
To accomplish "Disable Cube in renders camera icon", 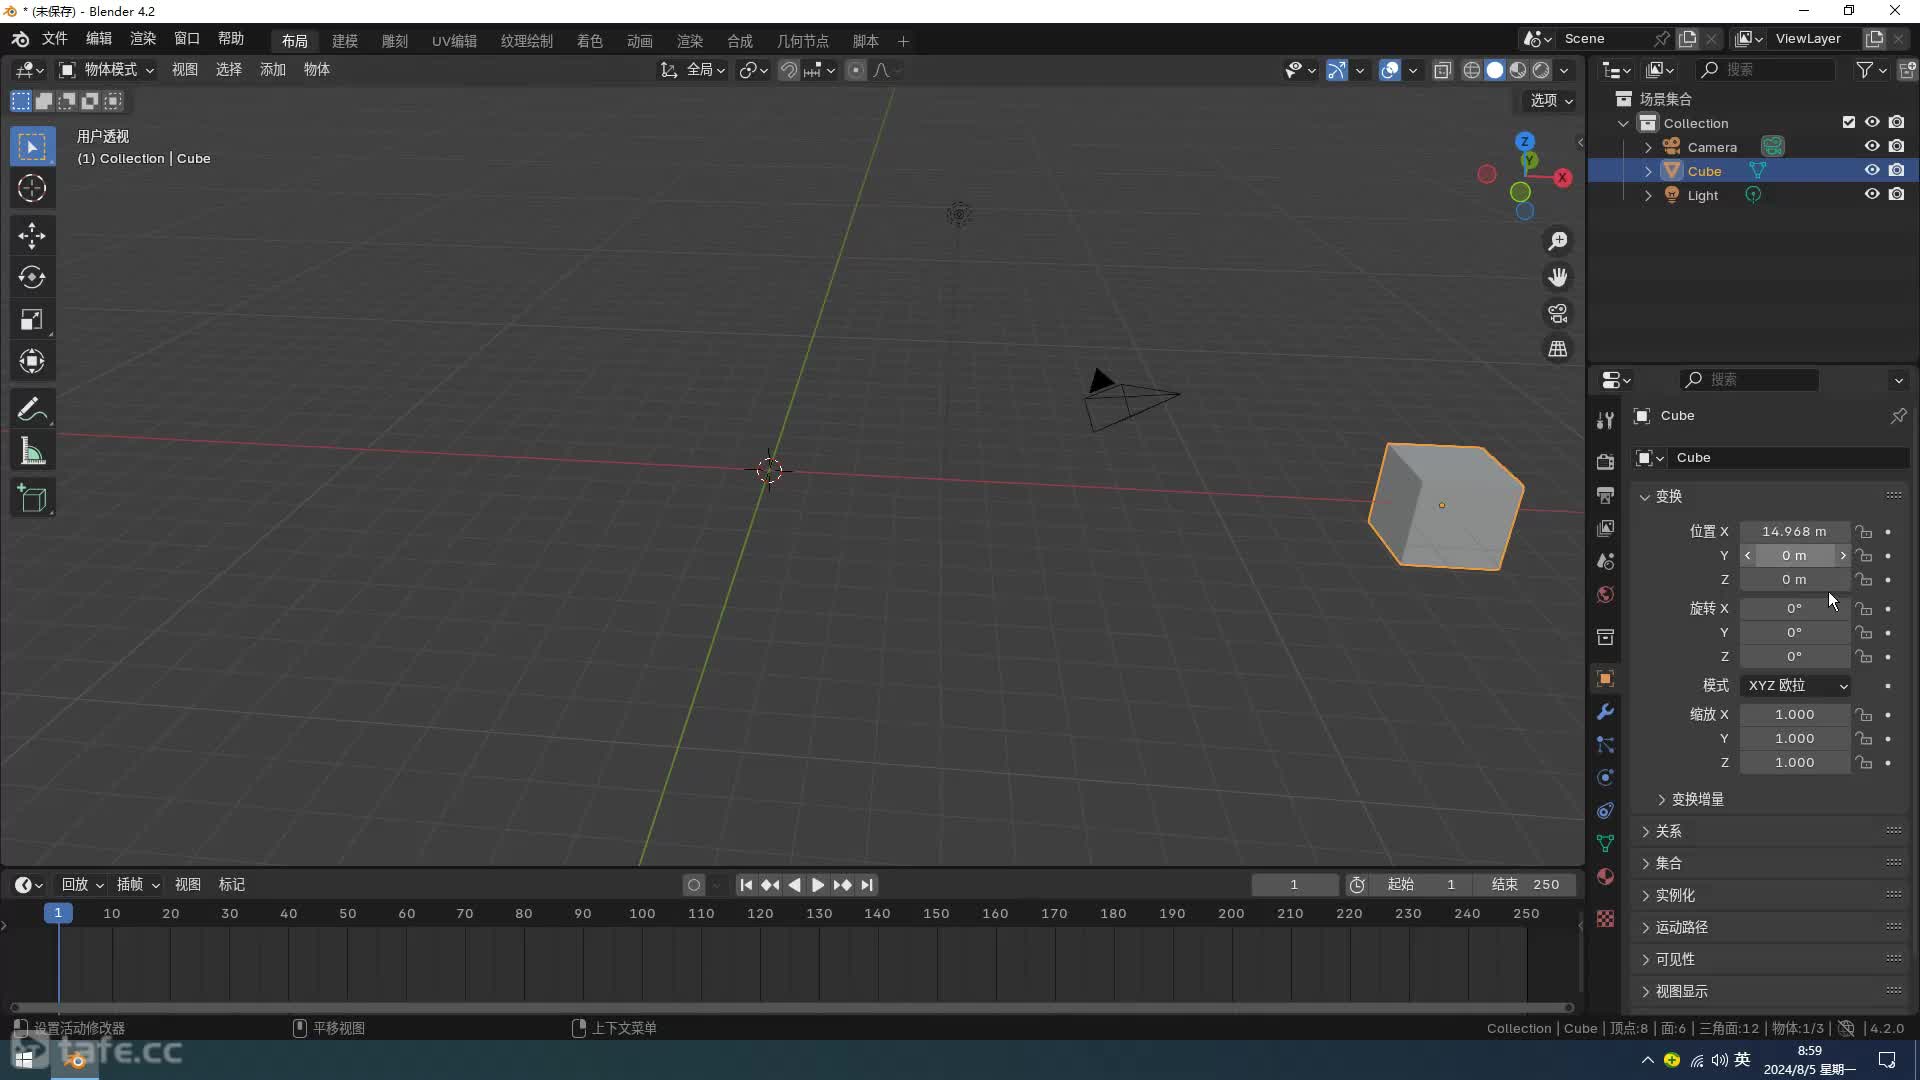I will point(1897,171).
